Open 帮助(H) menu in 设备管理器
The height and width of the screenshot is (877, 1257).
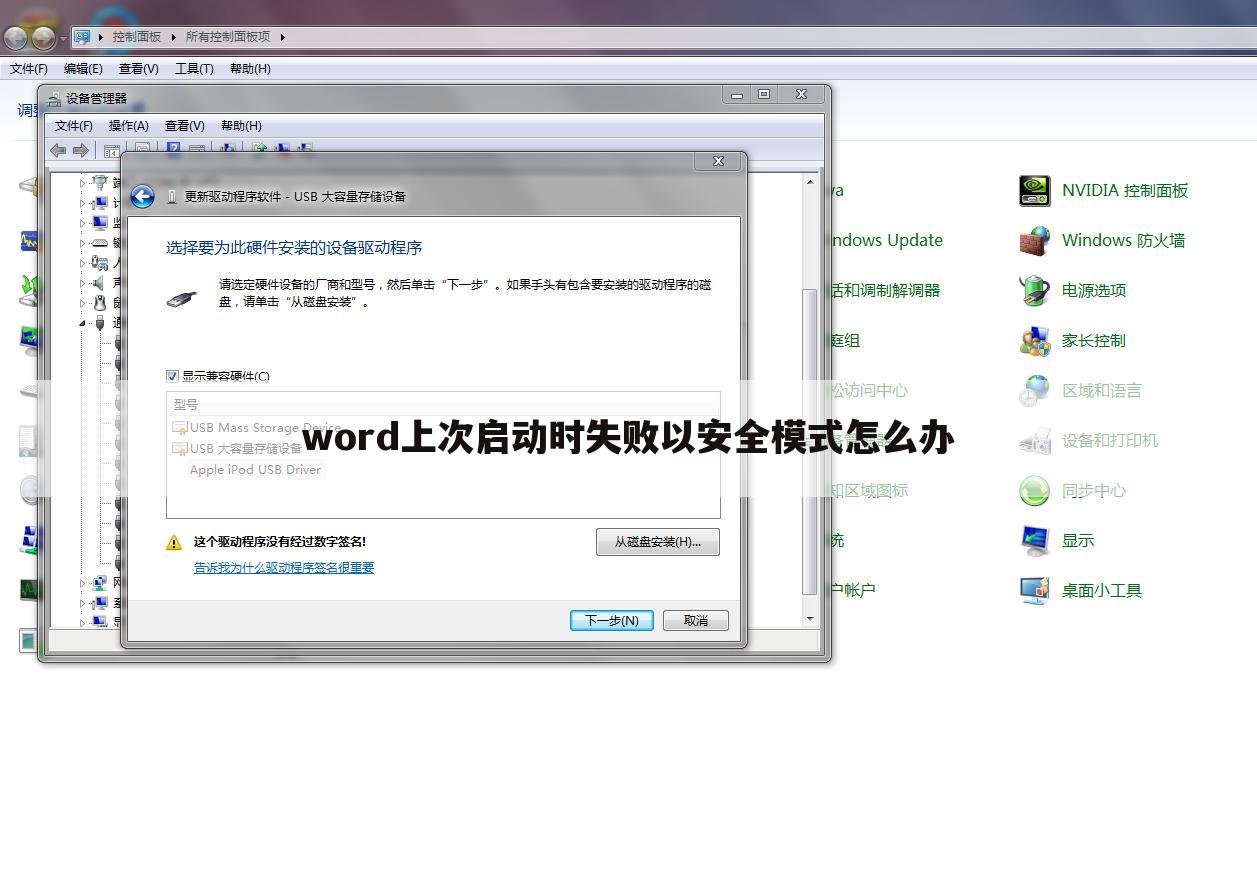pos(241,126)
